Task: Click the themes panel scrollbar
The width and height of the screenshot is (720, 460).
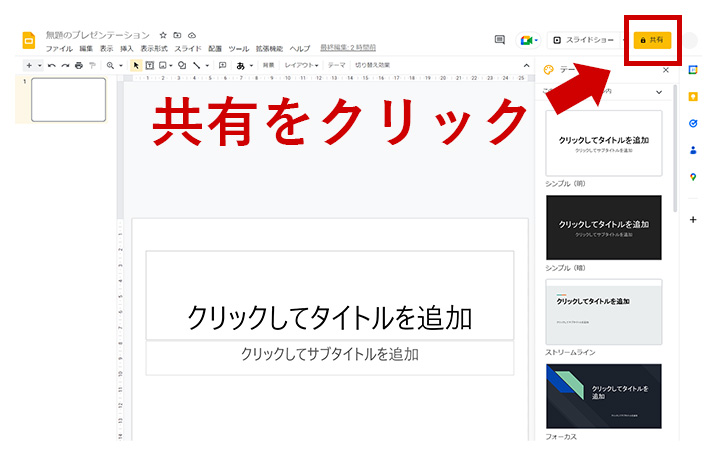Action: click(x=675, y=148)
